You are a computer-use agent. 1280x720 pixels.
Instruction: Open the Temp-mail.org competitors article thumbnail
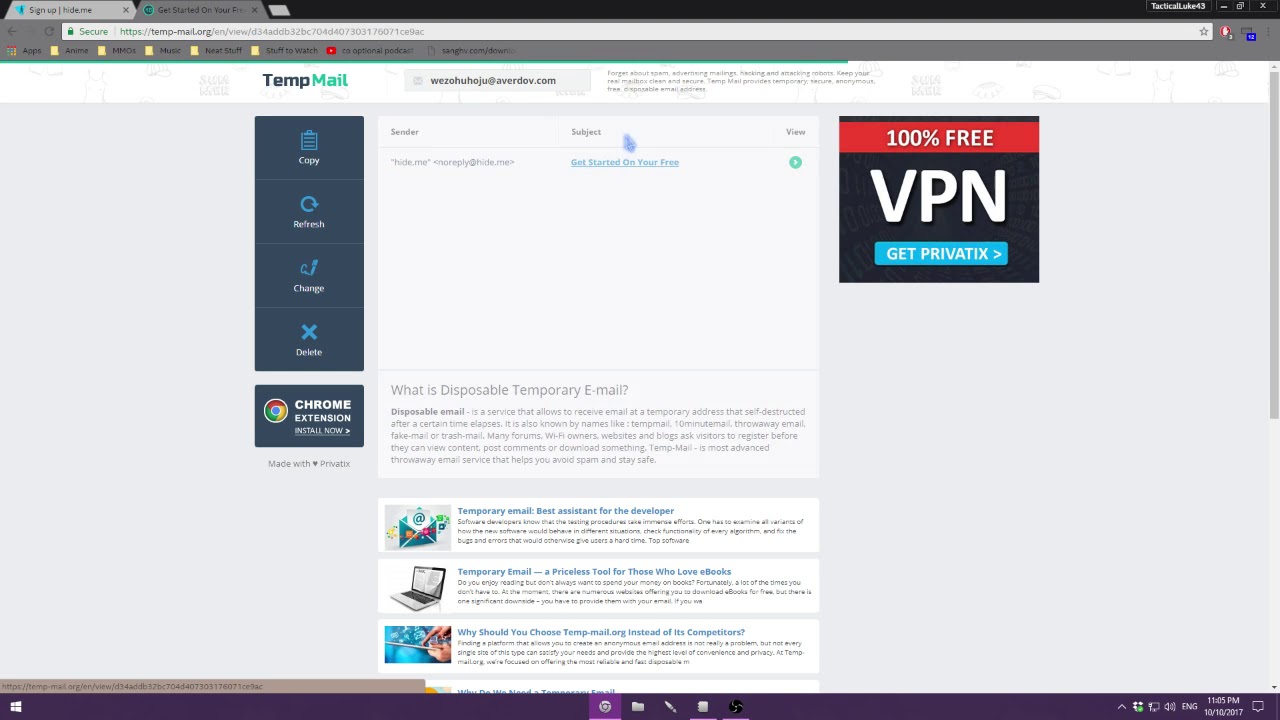pos(418,645)
